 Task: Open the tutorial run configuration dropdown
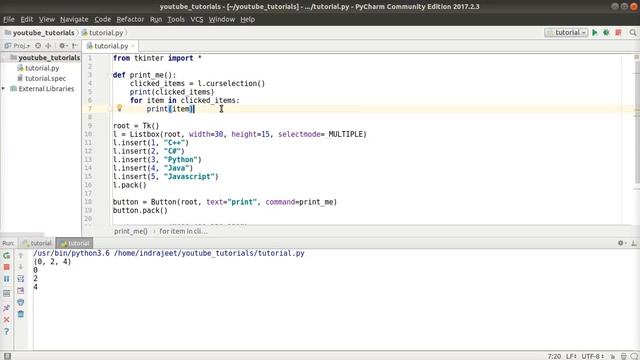pyautogui.click(x=566, y=33)
